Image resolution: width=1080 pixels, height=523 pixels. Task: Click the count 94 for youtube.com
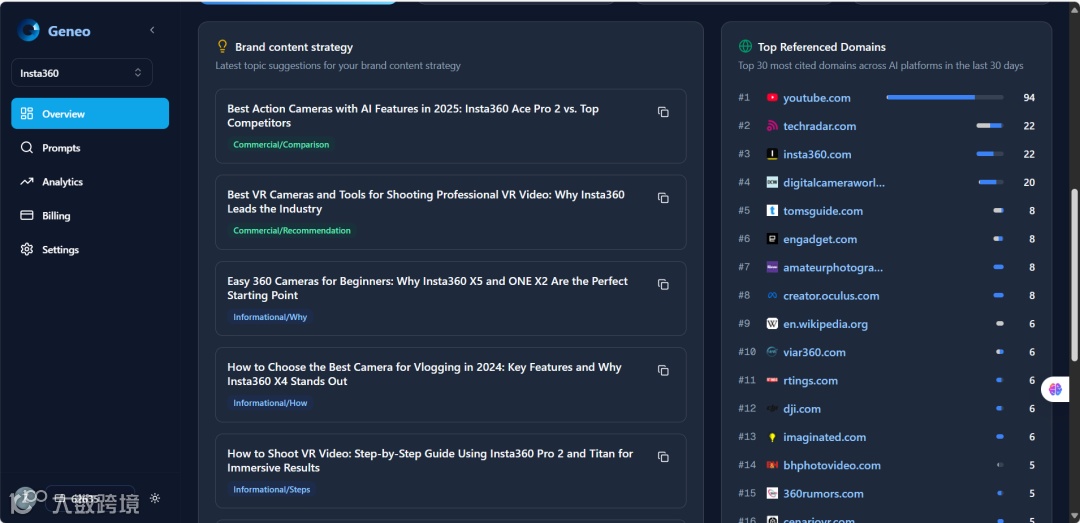[x=1029, y=98]
